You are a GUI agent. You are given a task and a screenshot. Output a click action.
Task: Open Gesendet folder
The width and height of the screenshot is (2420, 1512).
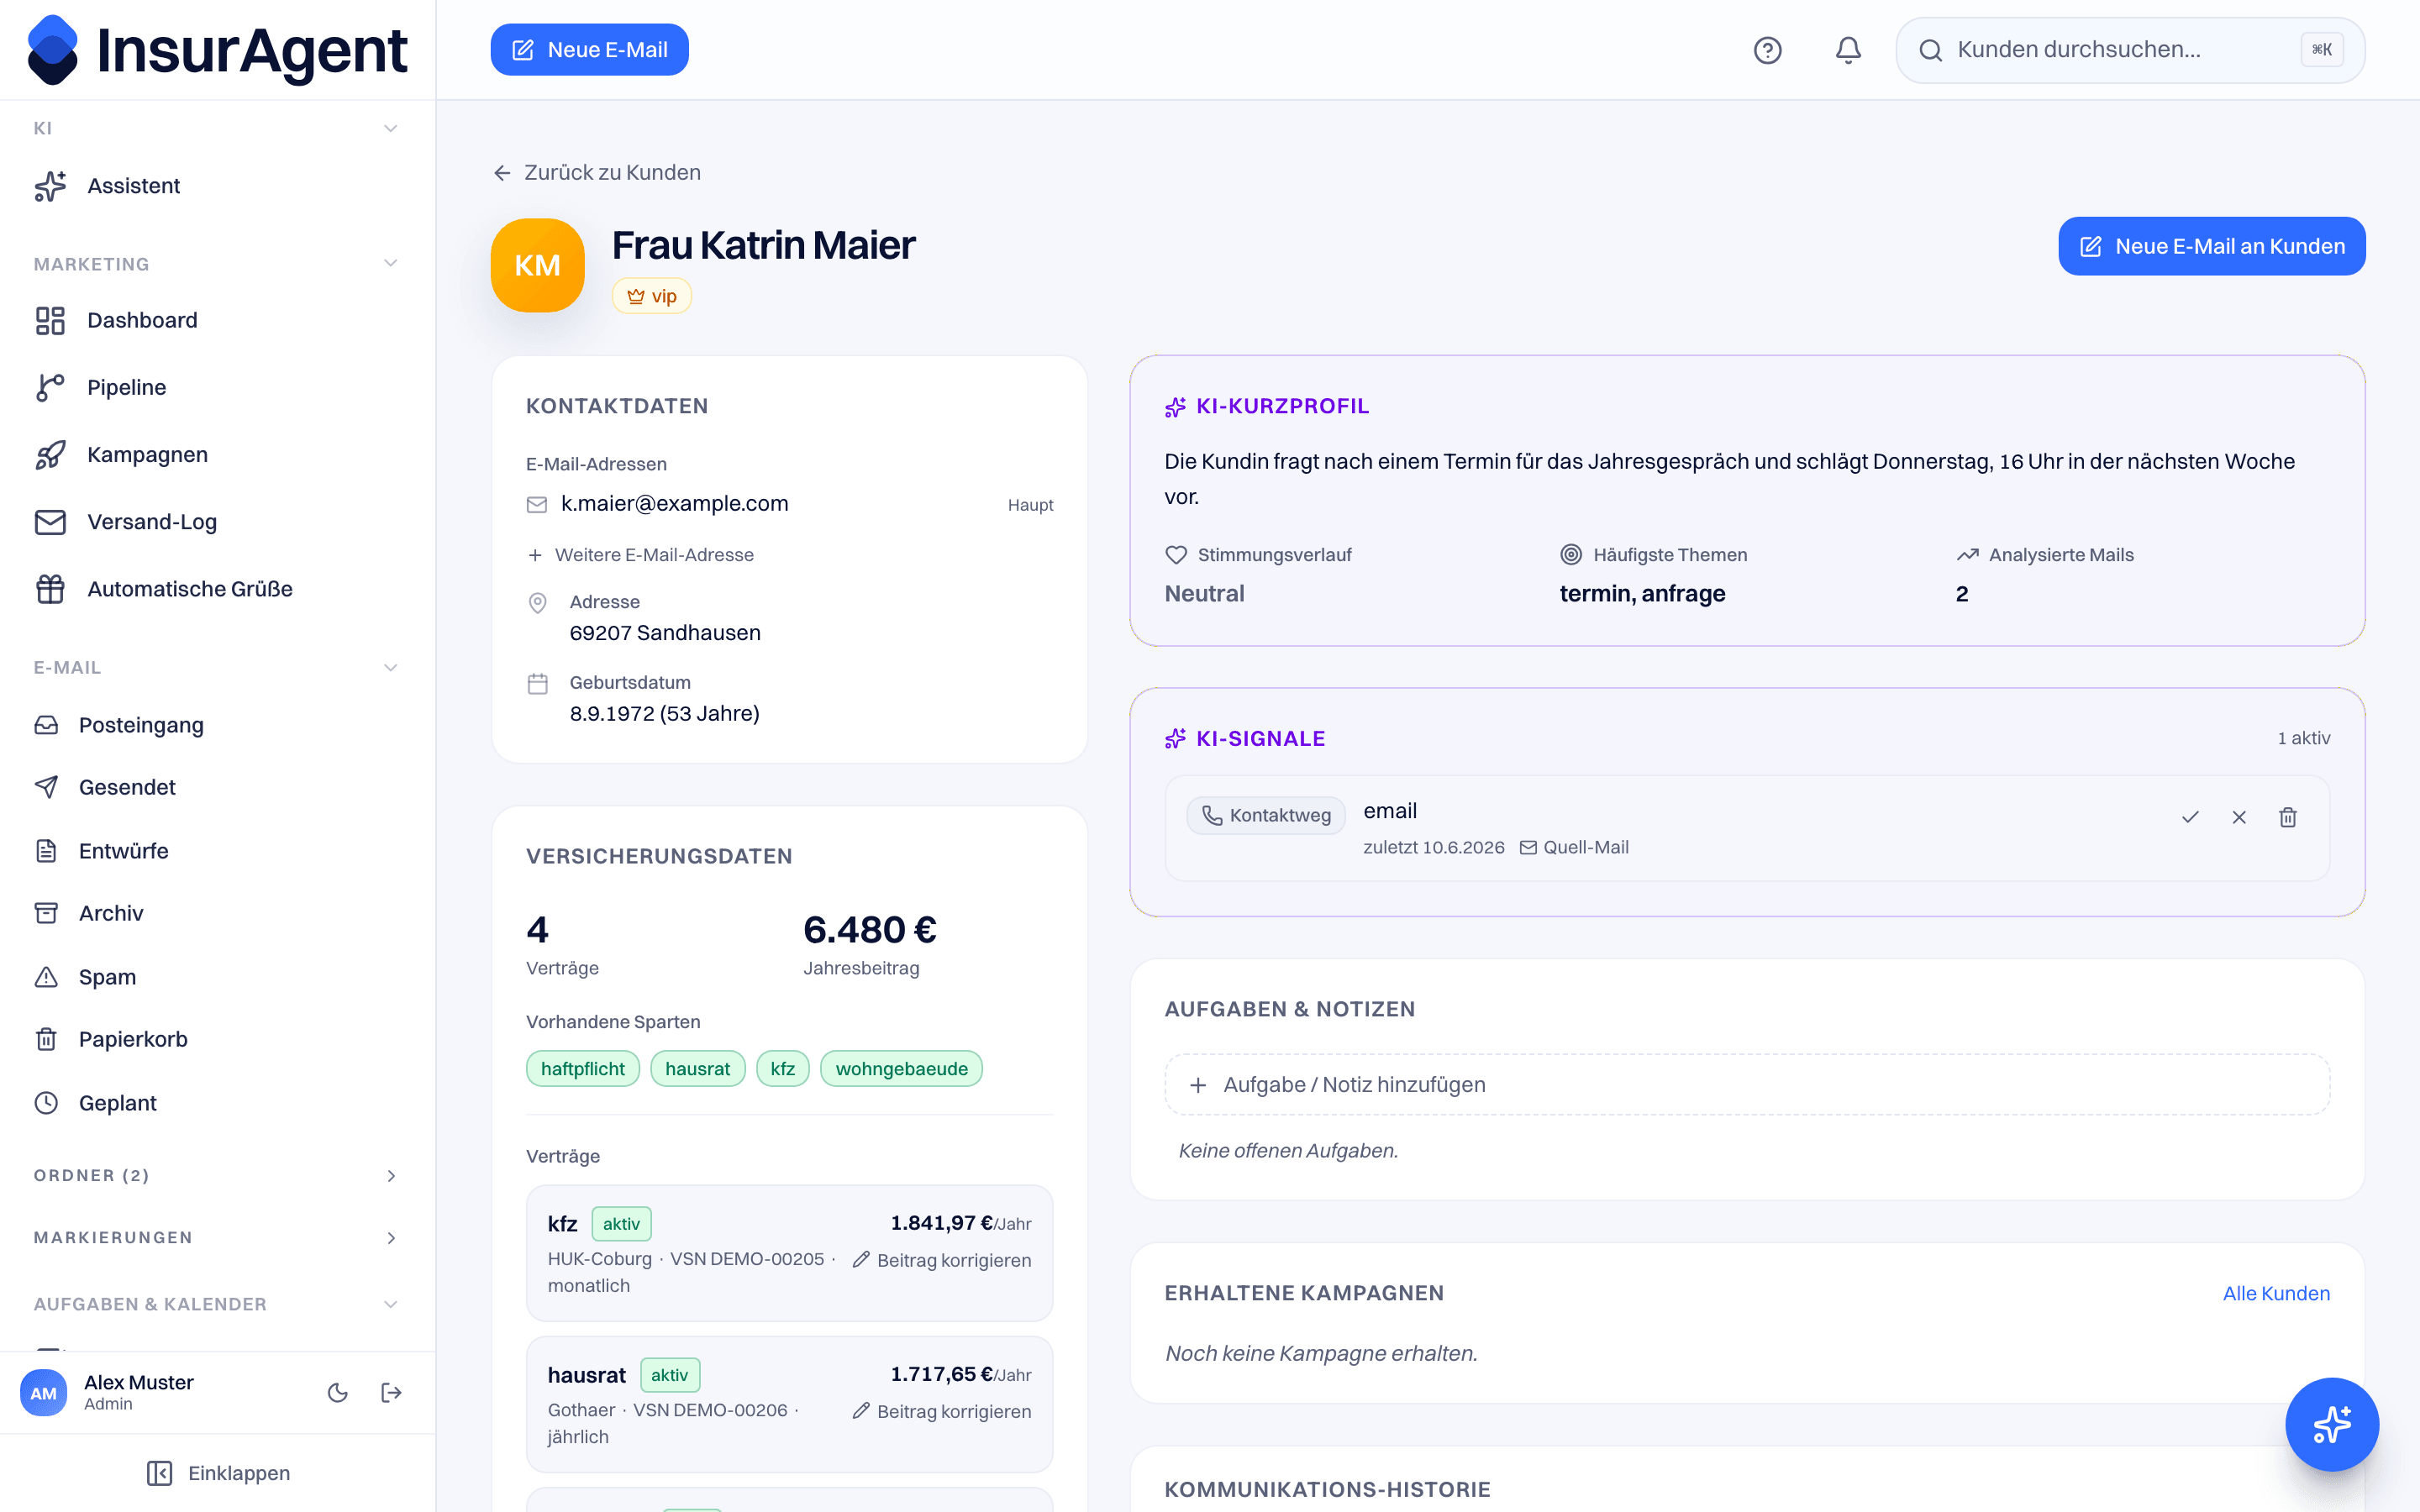pos(217,787)
